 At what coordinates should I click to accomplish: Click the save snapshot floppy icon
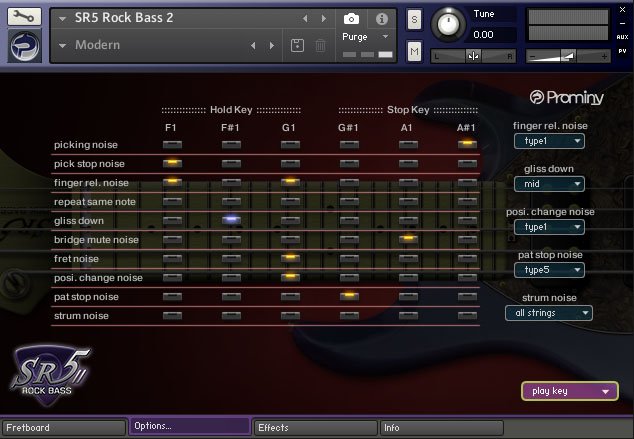coord(297,45)
